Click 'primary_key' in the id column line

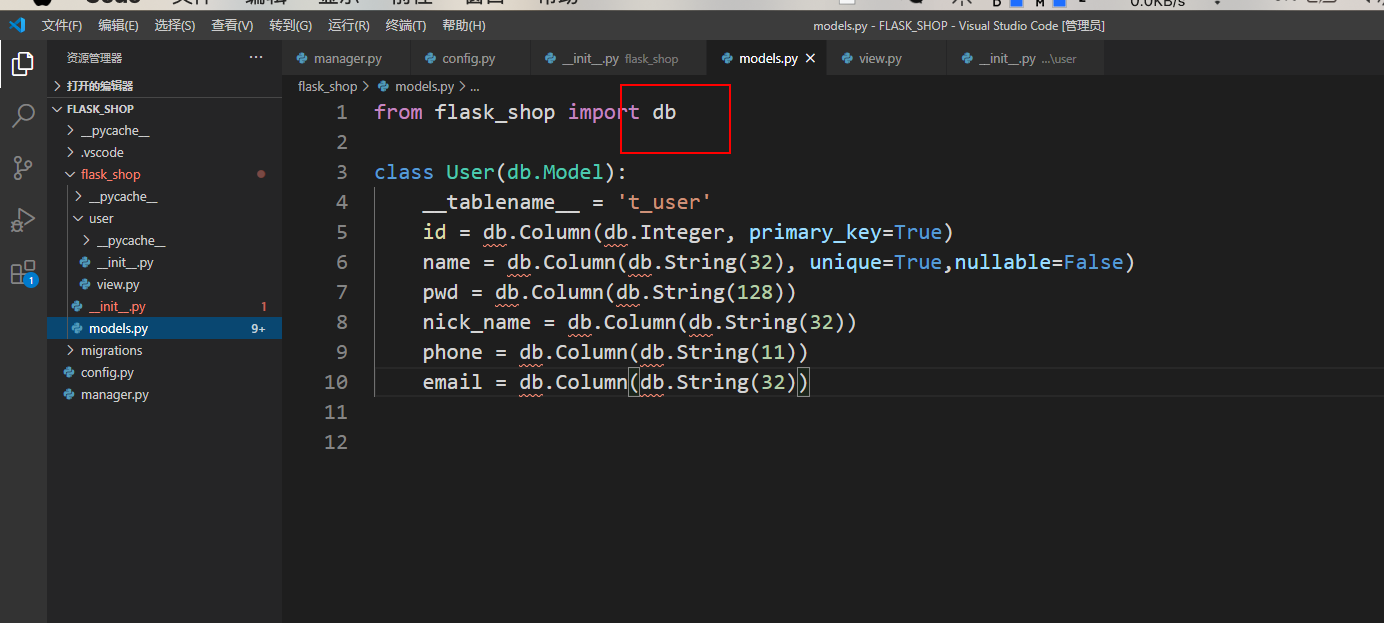coord(814,232)
